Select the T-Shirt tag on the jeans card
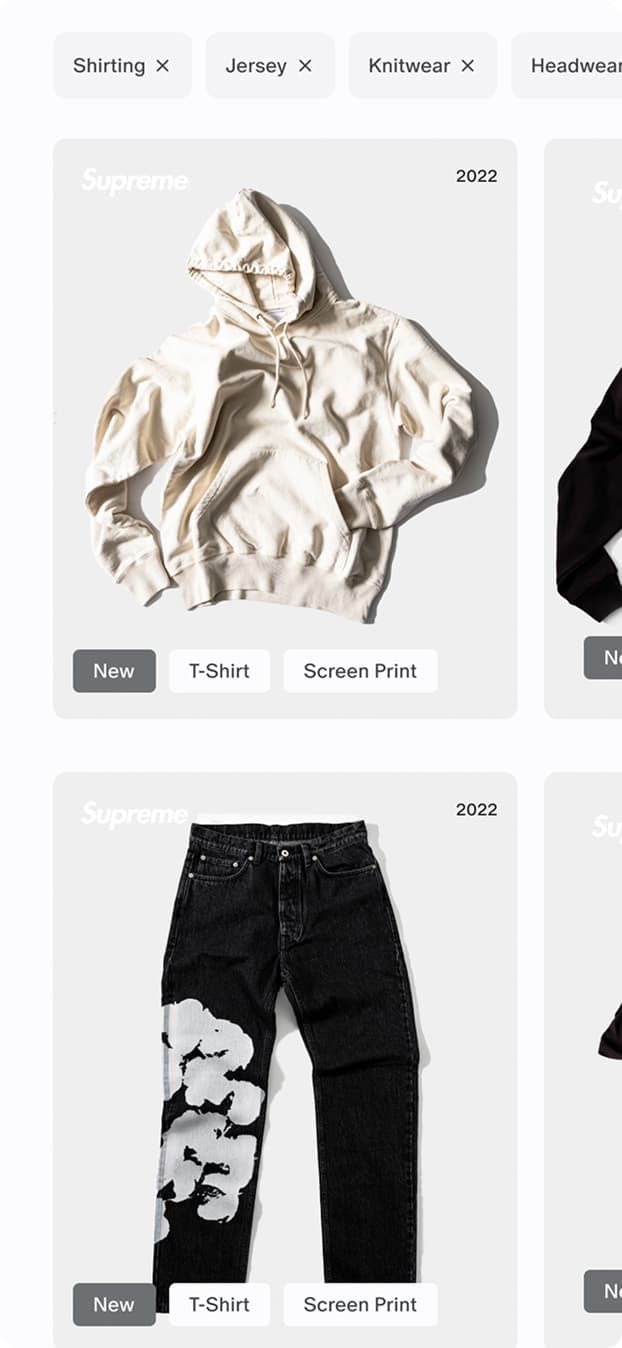This screenshot has height=1348, width=622. (x=219, y=1304)
